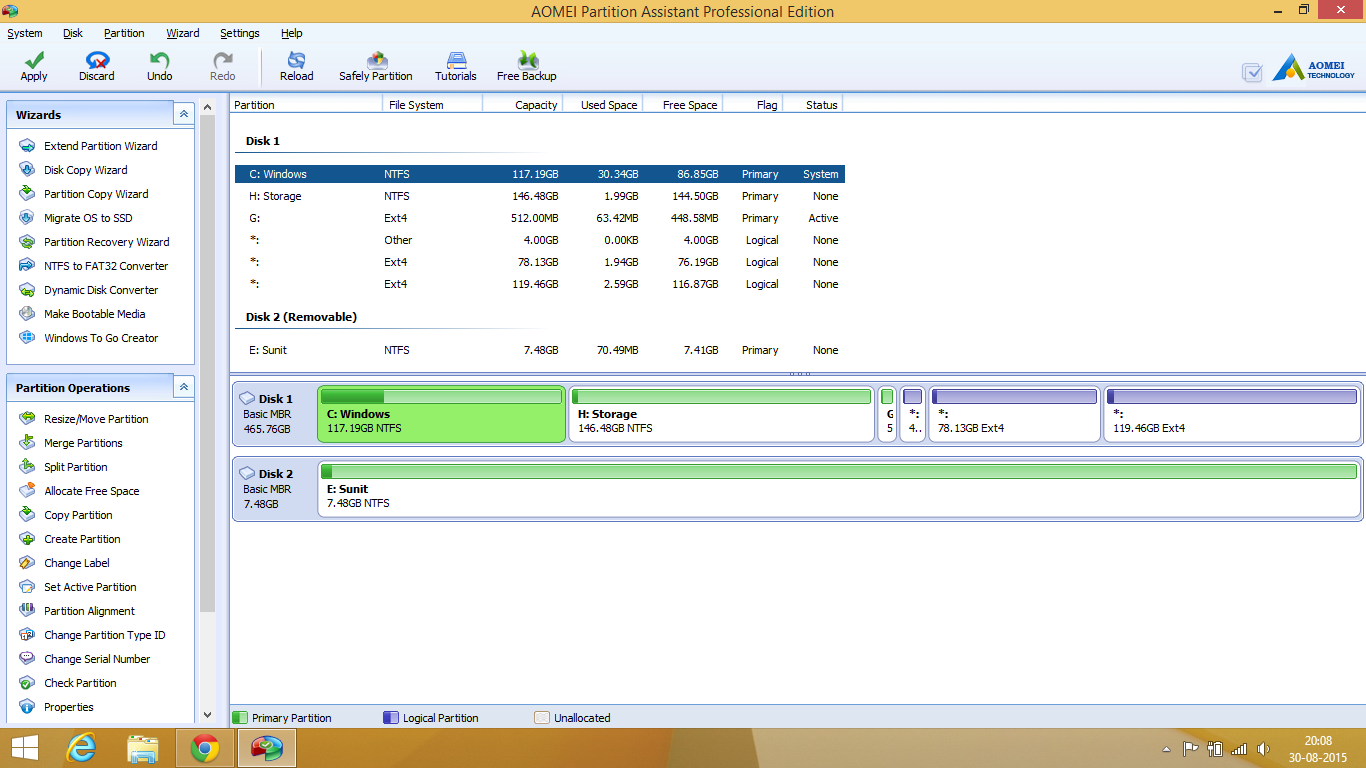Open the Settings menu
Image resolution: width=1366 pixels, height=768 pixels.
[240, 33]
